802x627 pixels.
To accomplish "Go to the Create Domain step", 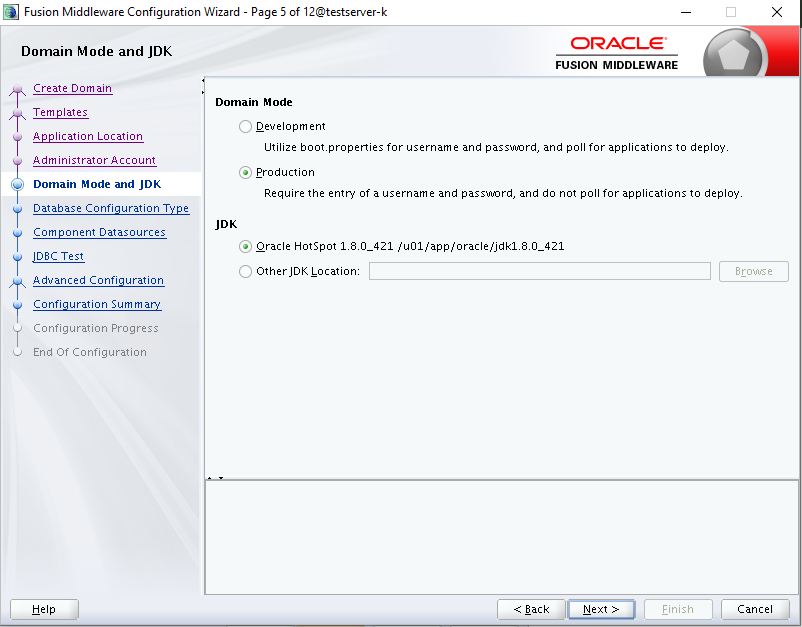I will (x=72, y=88).
